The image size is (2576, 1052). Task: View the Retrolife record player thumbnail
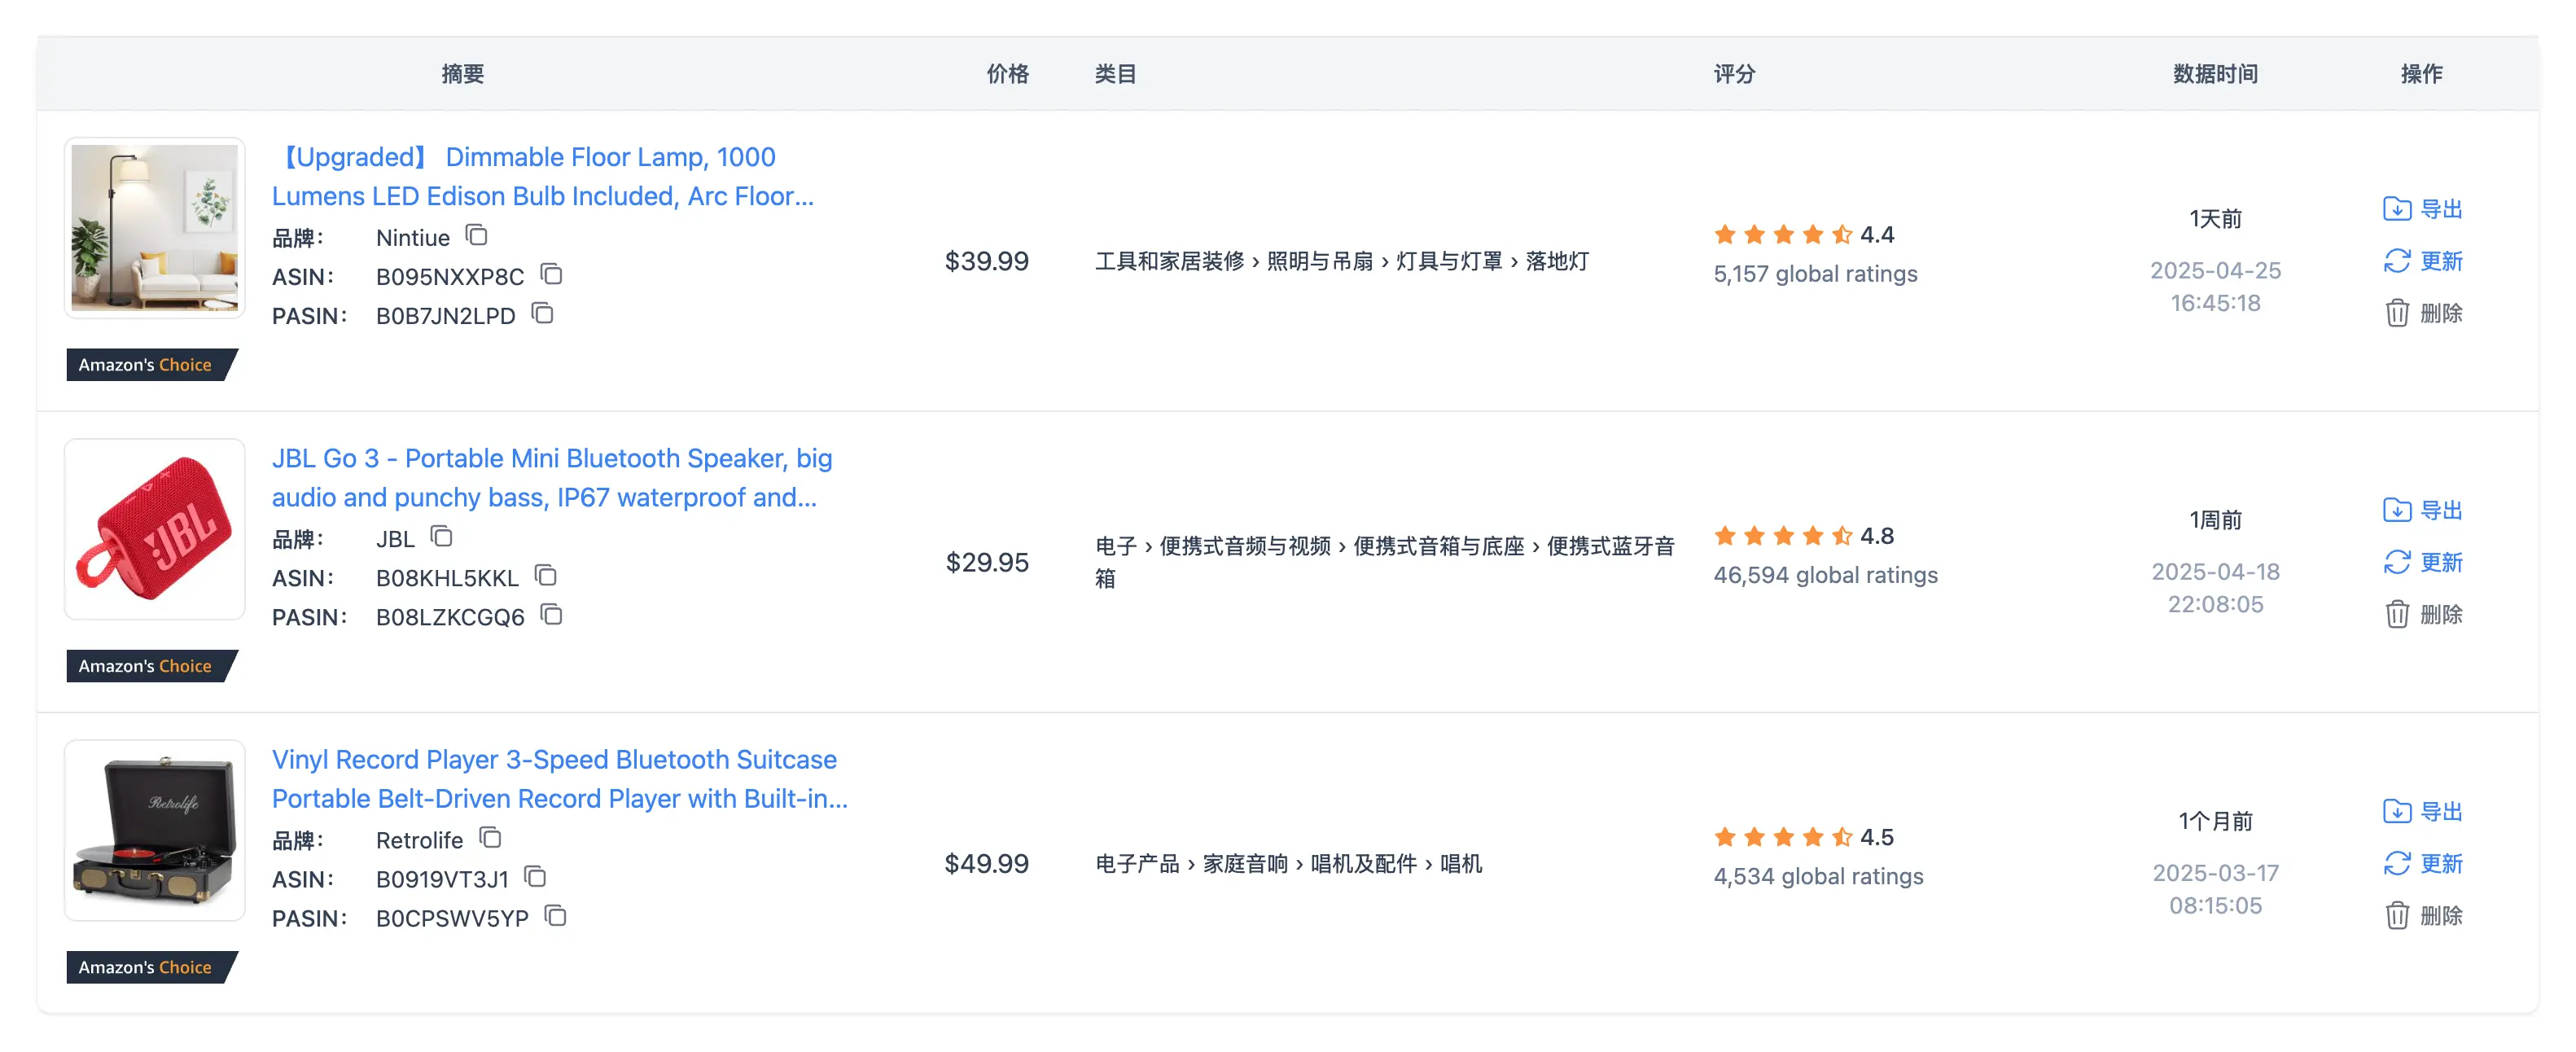tap(155, 830)
